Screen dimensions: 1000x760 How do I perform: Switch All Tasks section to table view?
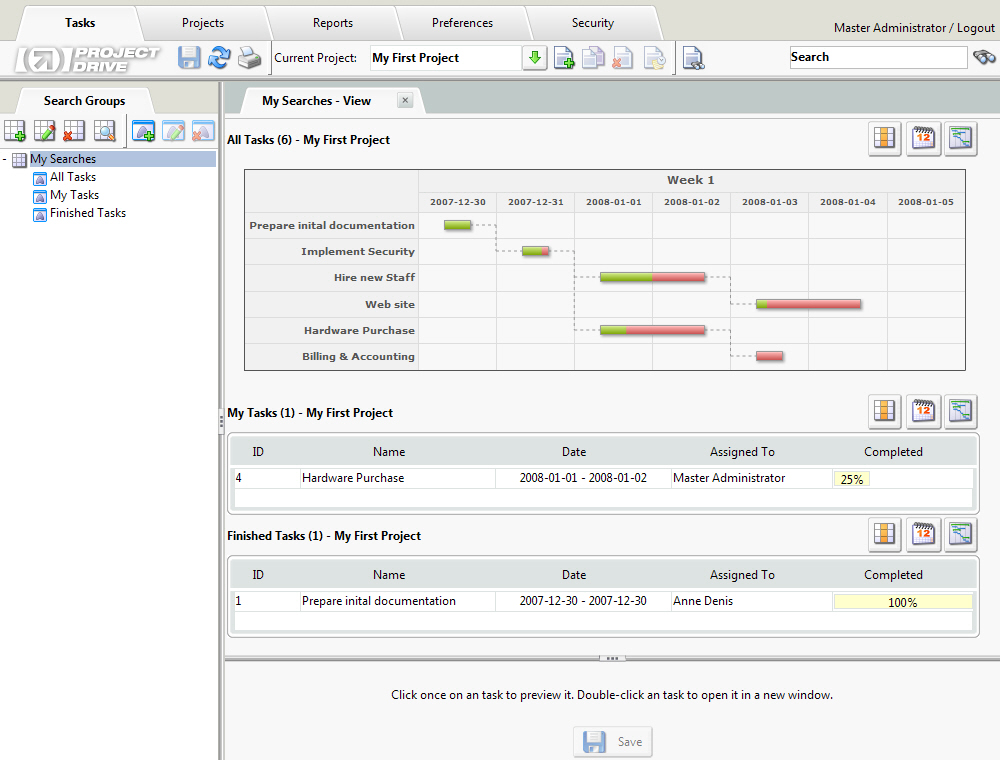pyautogui.click(x=885, y=138)
